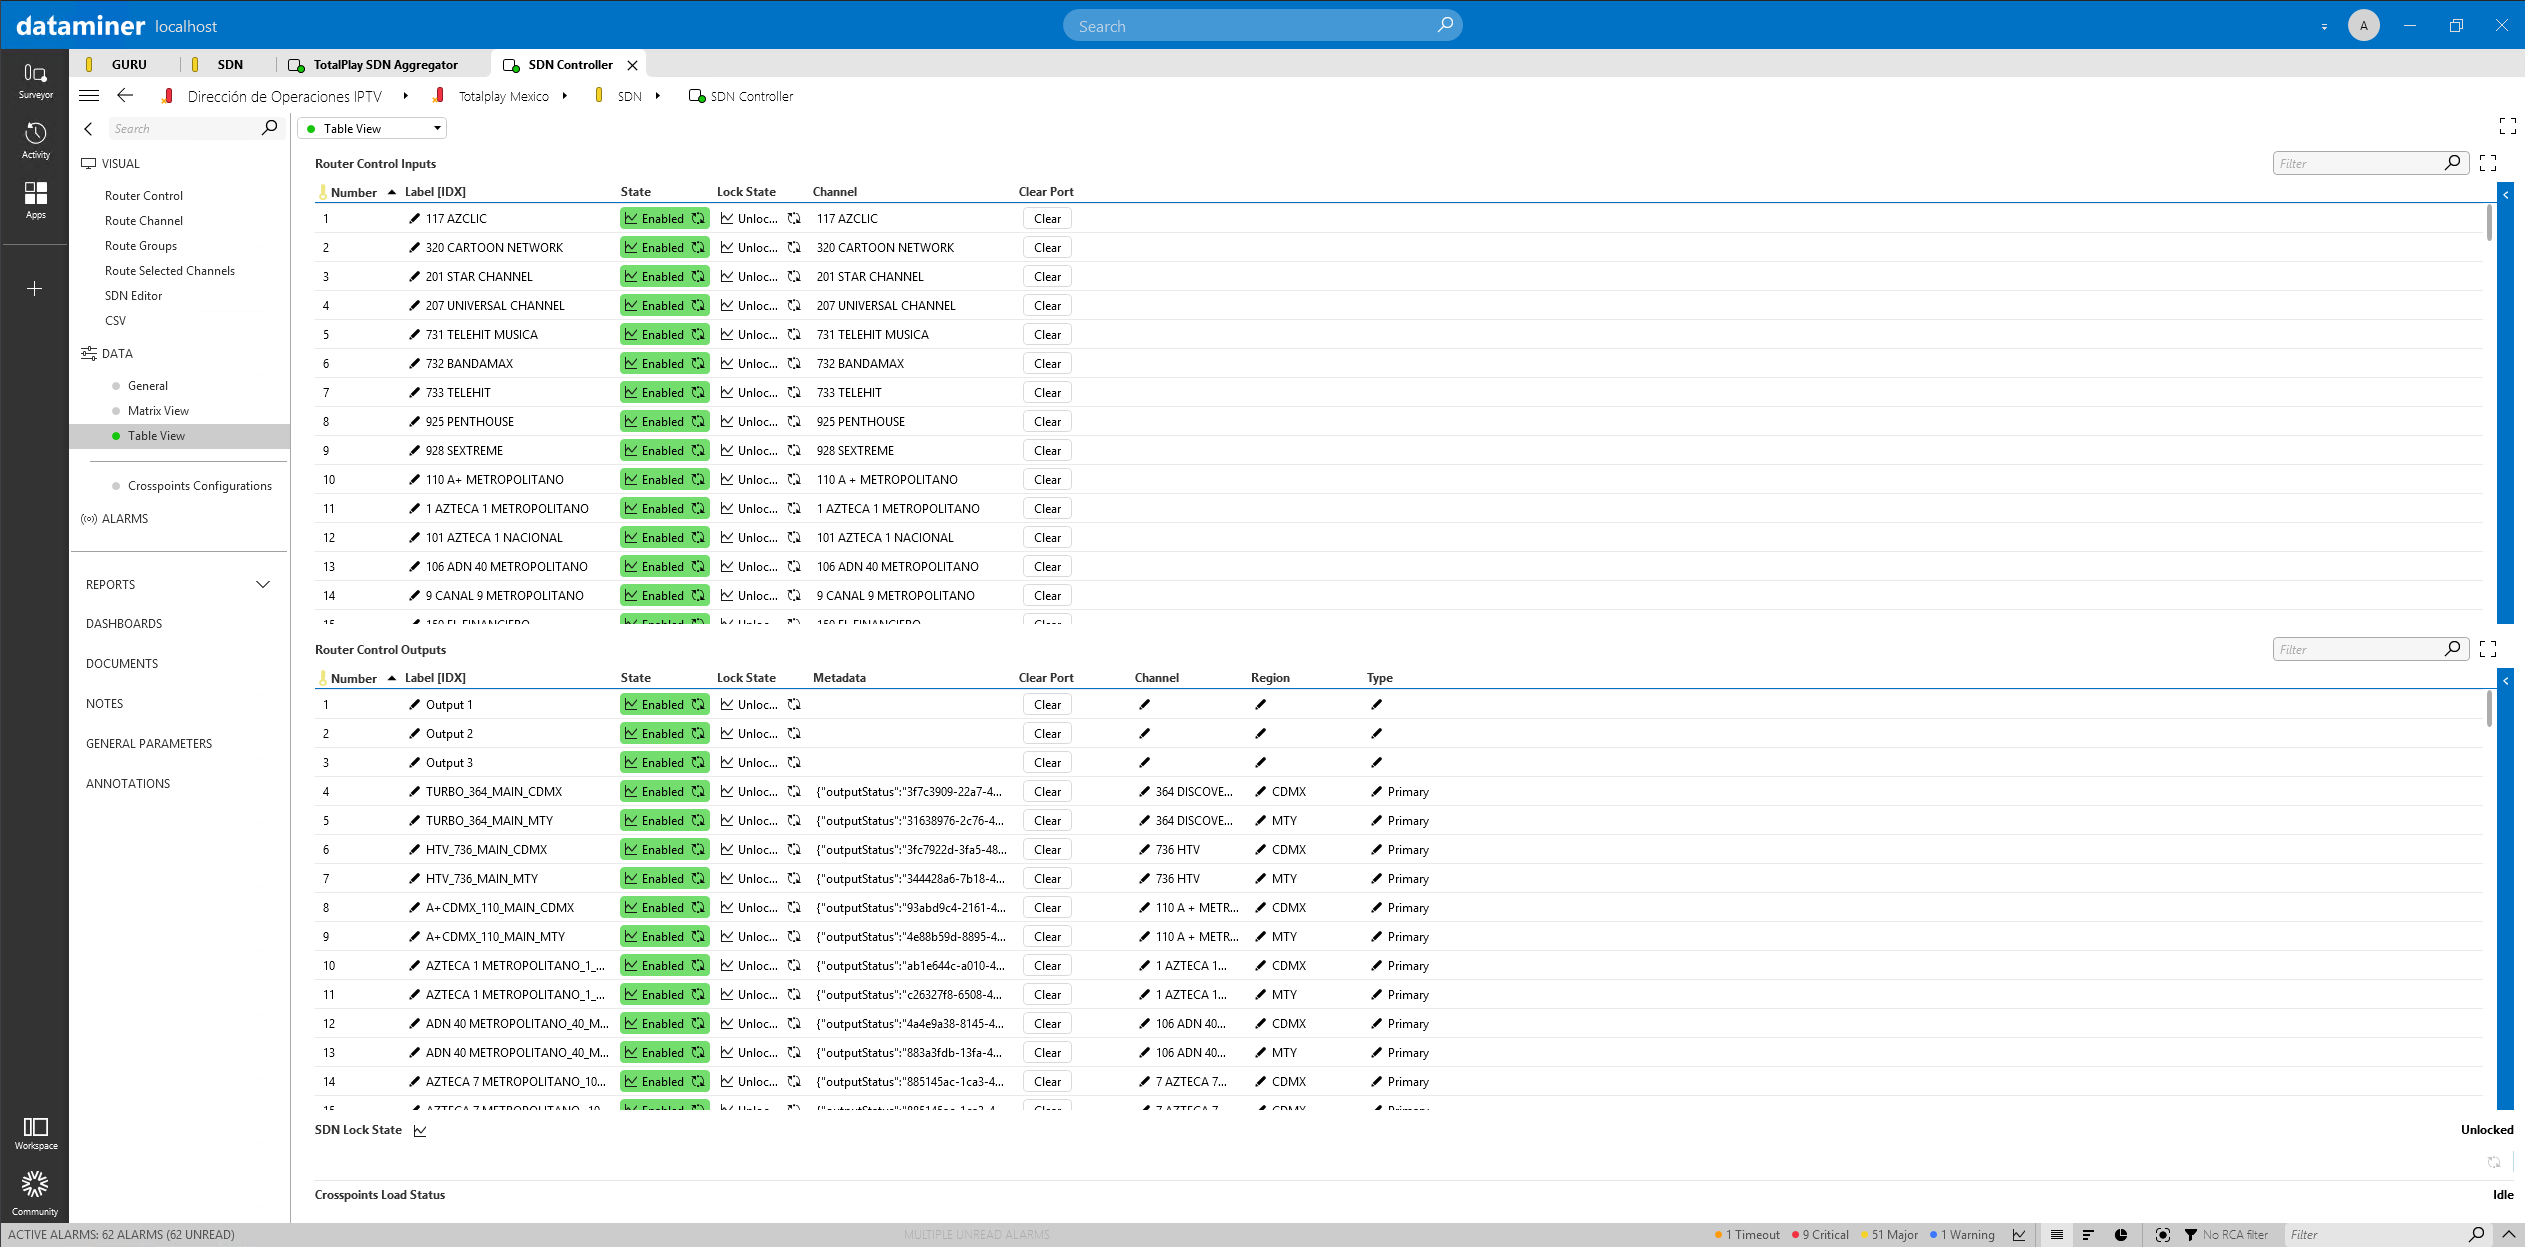2525x1247 pixels.
Task: Expand breadcrumb arrow after Totalplay Mexico
Action: click(x=565, y=96)
